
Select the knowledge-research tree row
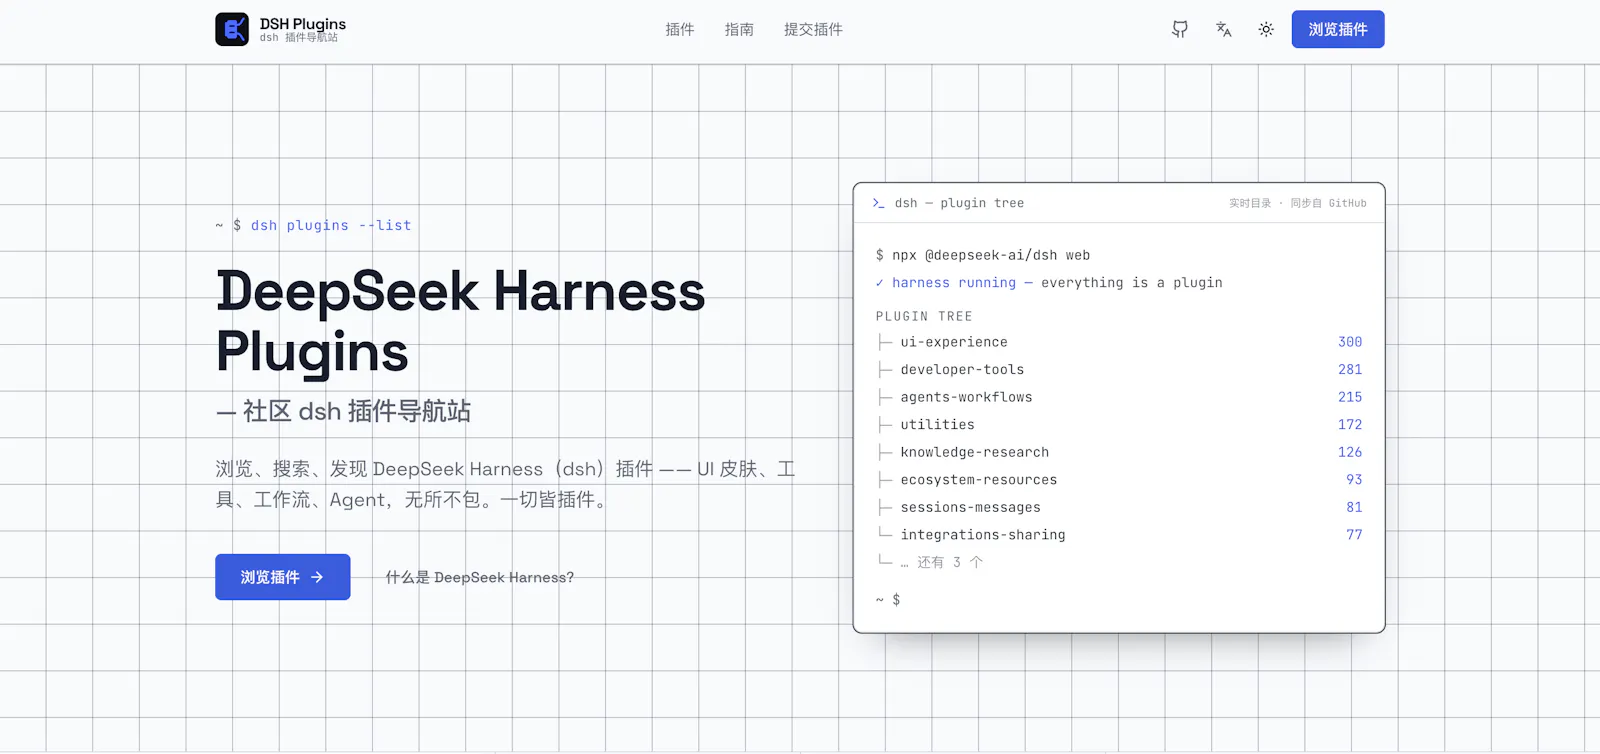1119,452
